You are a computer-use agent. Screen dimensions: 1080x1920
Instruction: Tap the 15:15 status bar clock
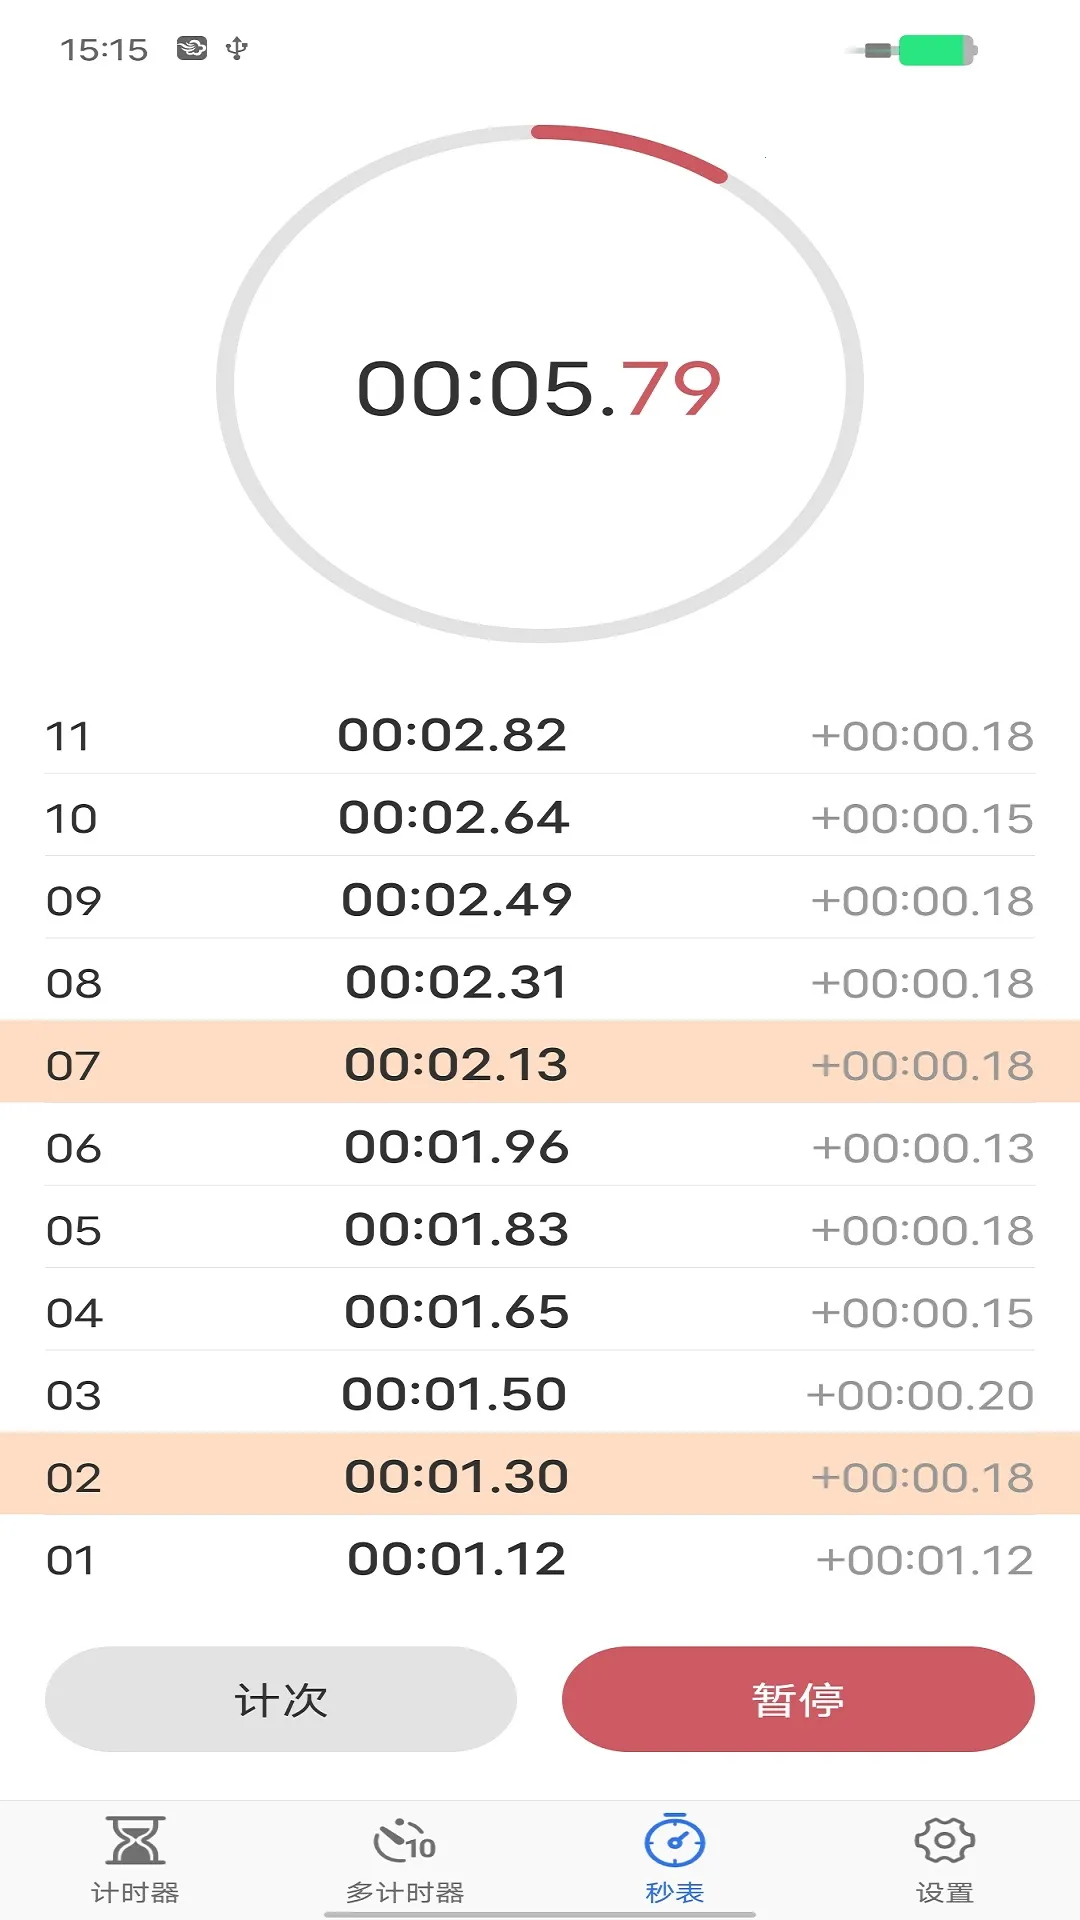pos(104,49)
